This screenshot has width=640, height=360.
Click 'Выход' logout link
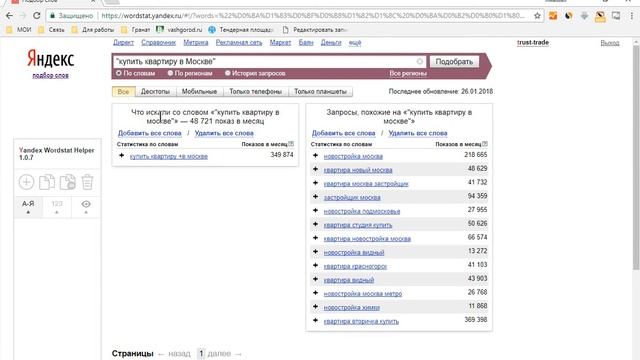click(610, 43)
